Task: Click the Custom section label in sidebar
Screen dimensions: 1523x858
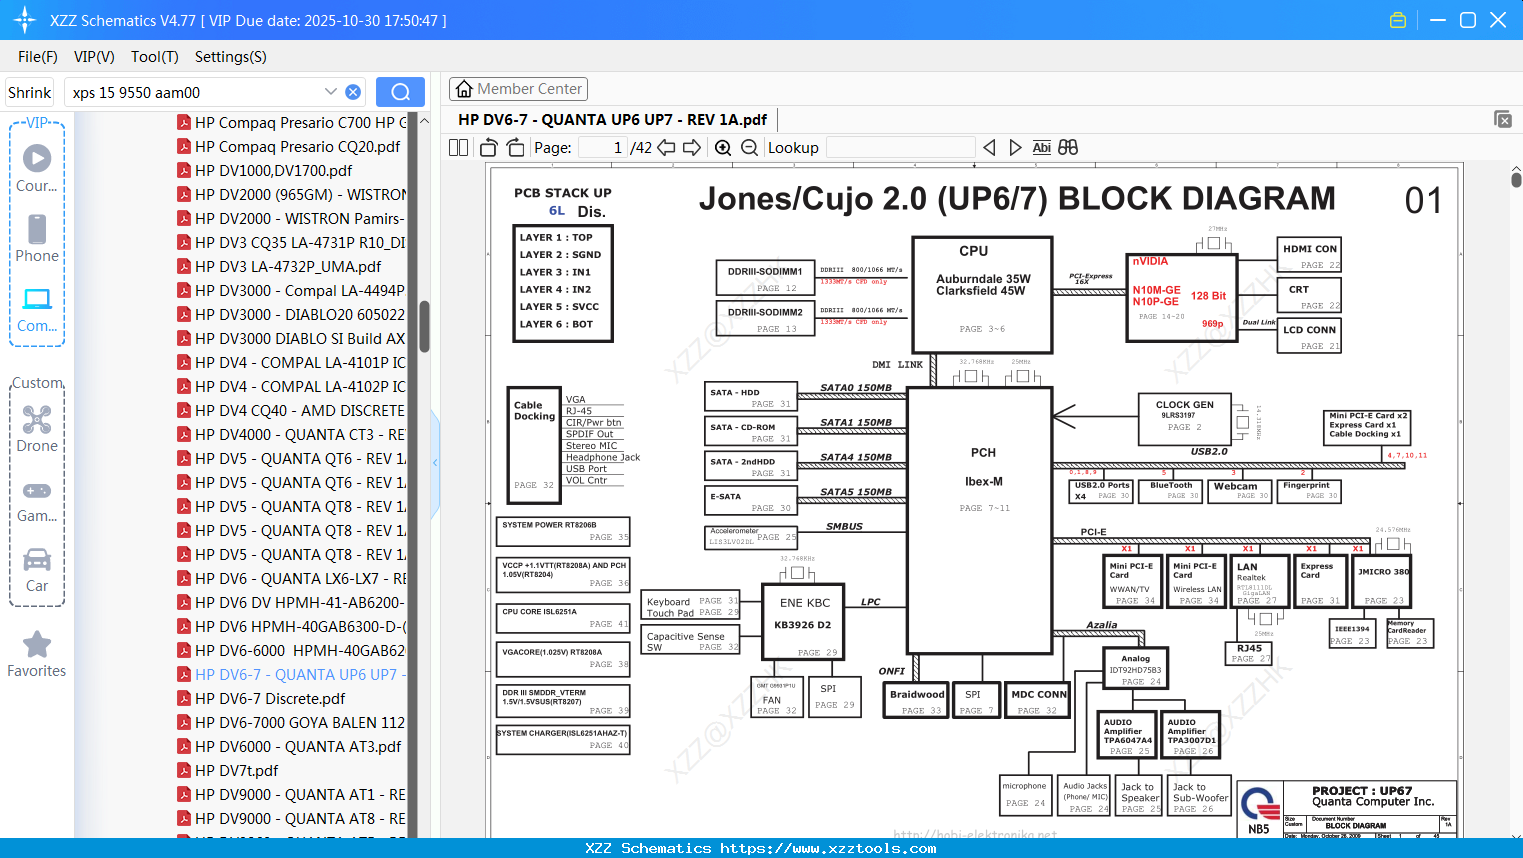Action: 37,383
